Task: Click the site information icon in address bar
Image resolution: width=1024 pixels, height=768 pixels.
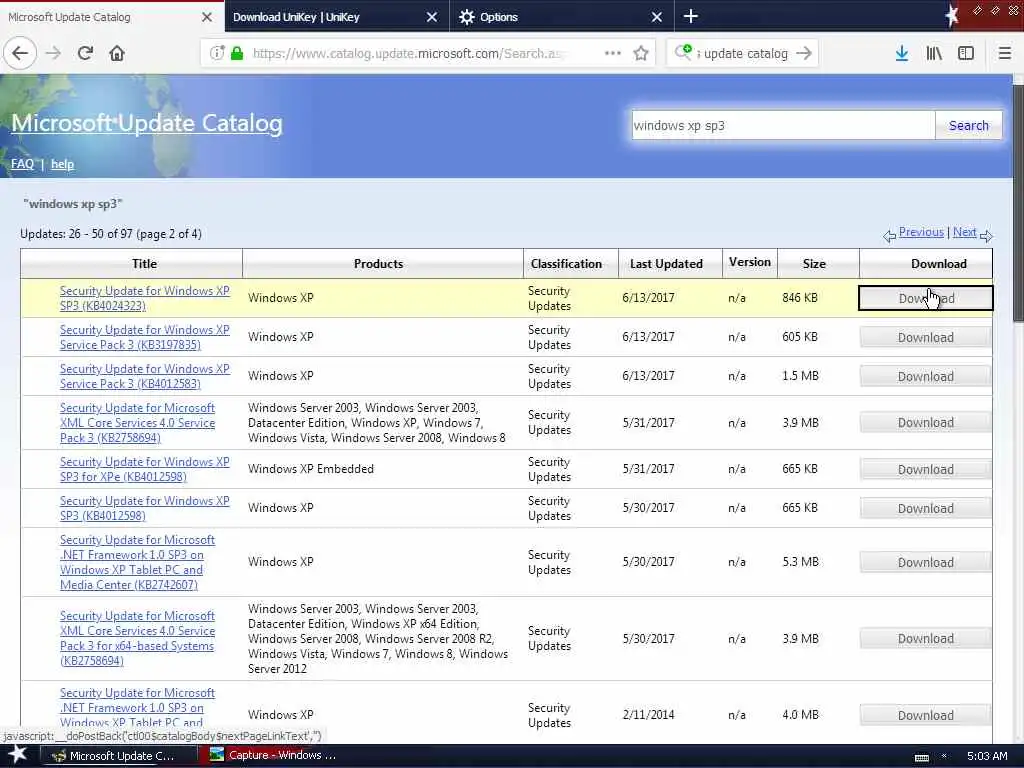Action: tap(217, 53)
